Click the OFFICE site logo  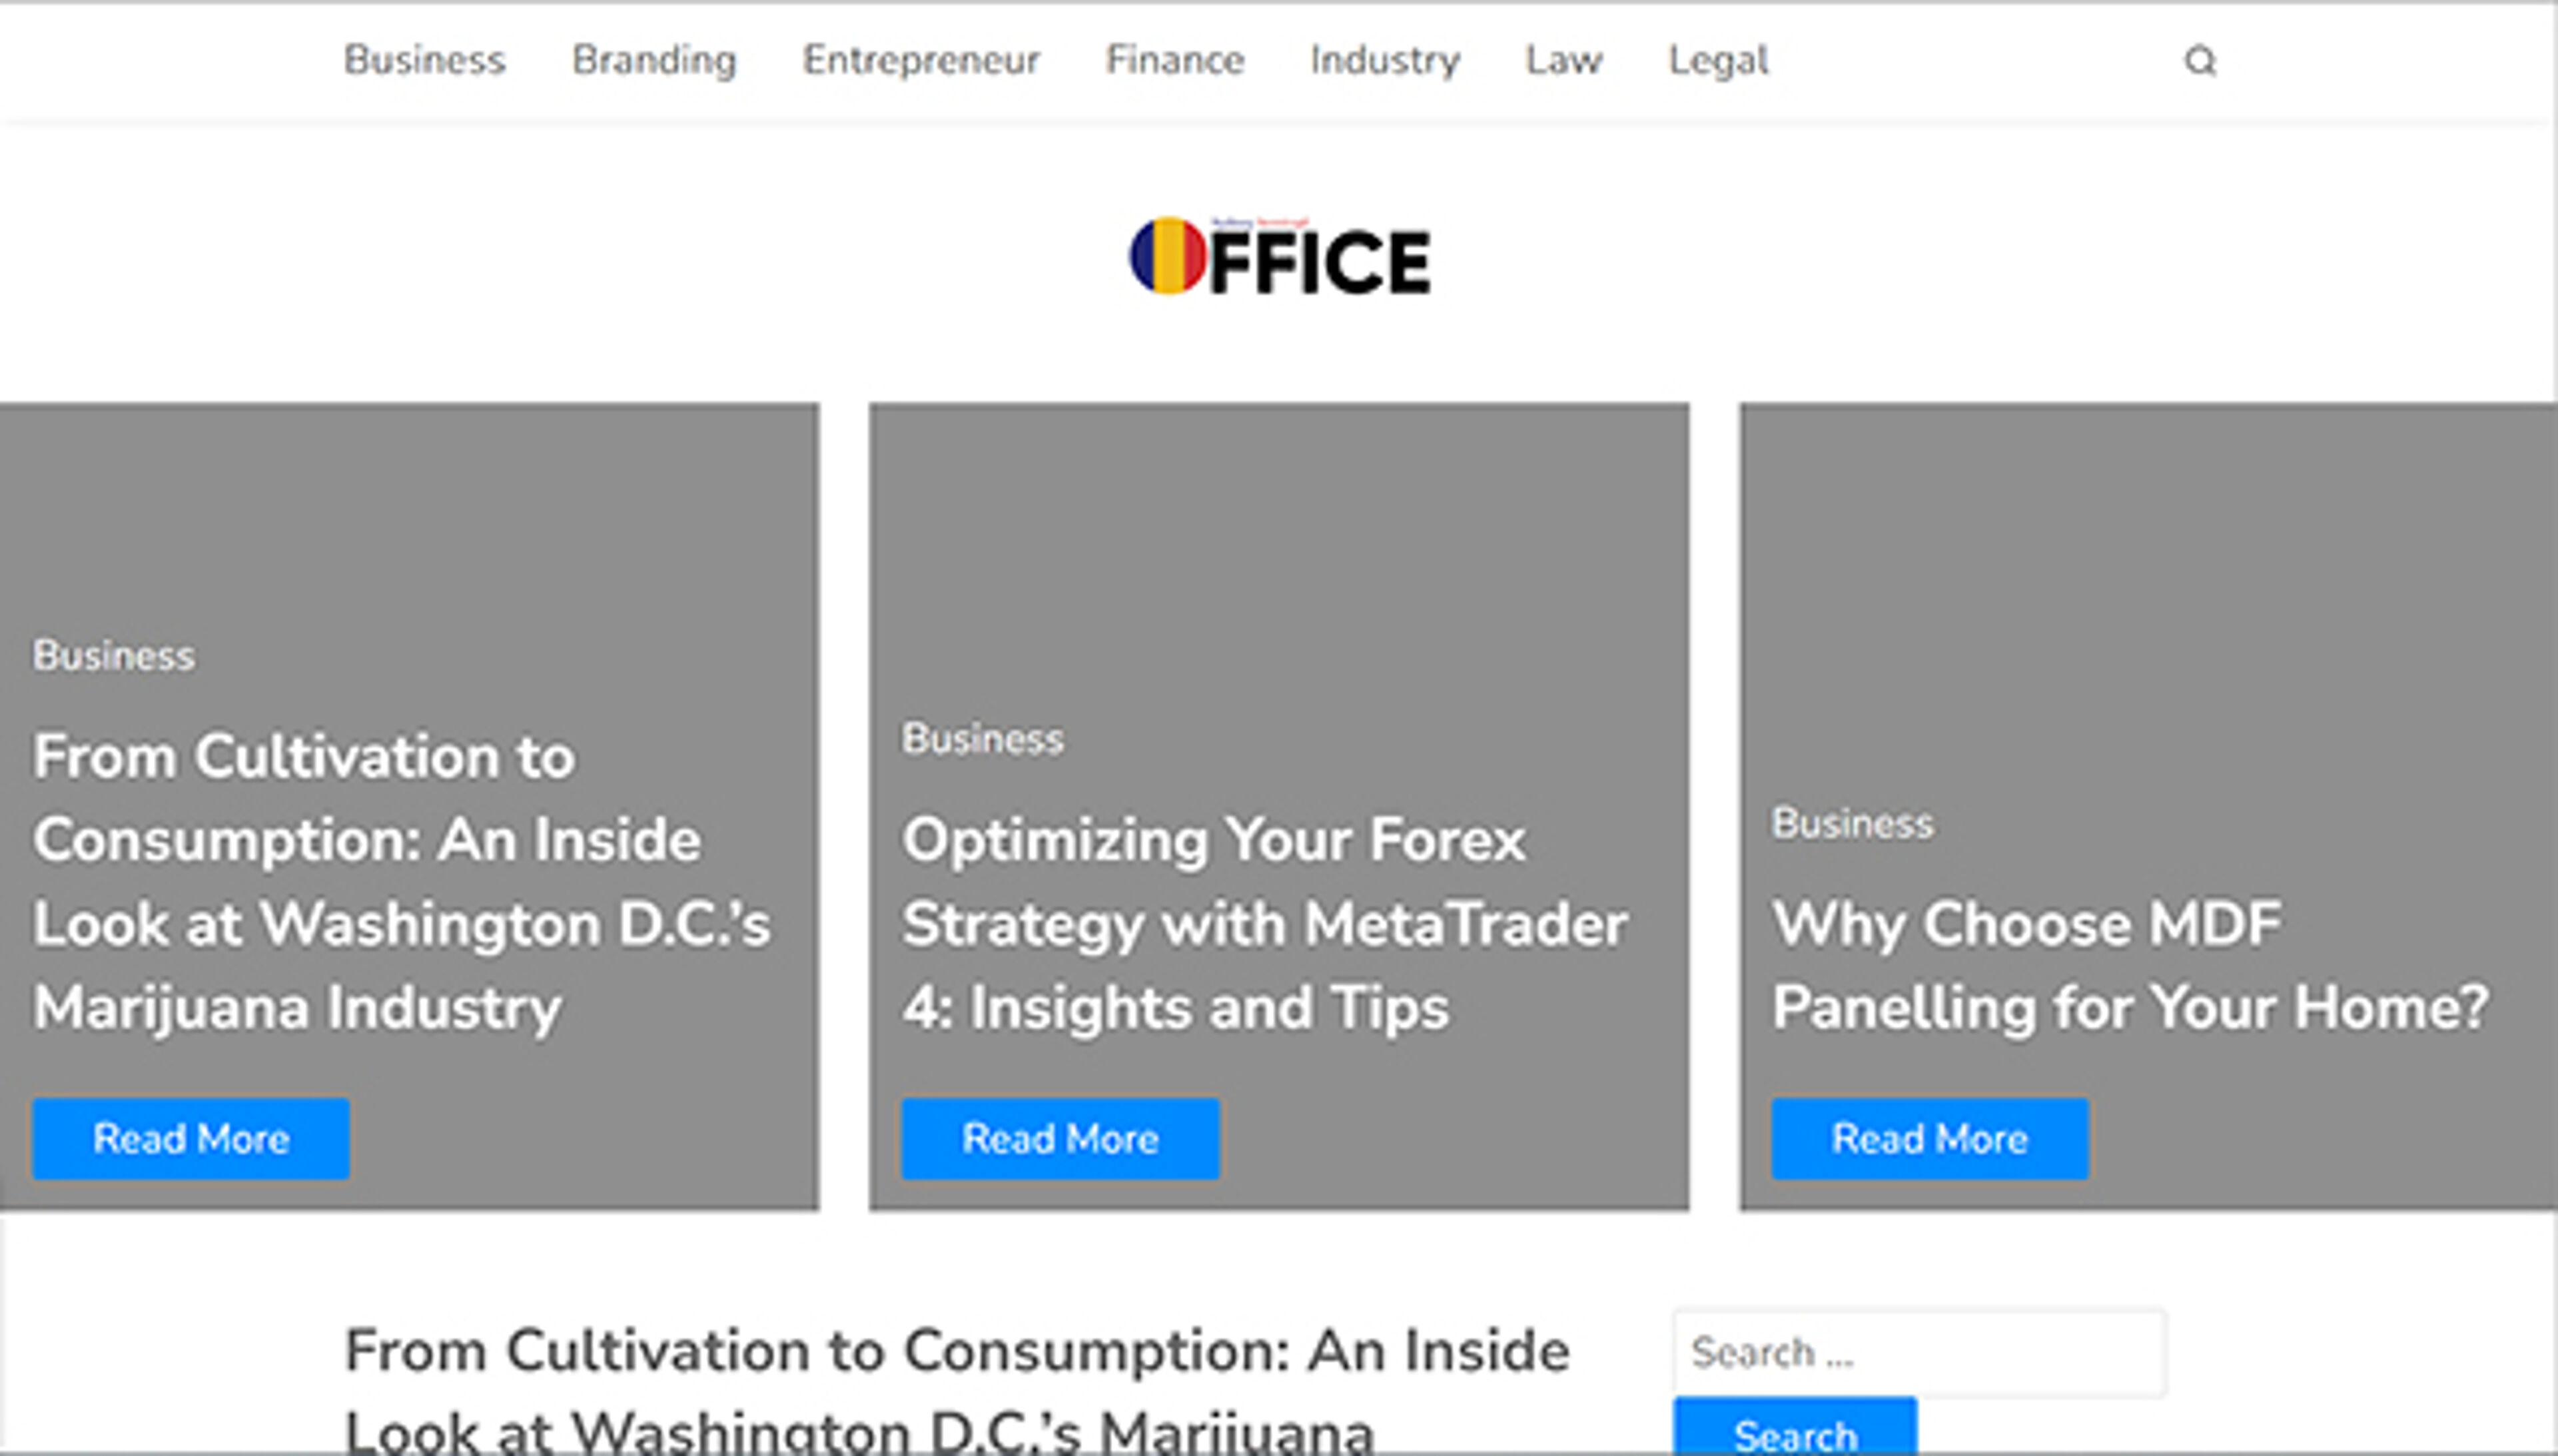[1280, 259]
